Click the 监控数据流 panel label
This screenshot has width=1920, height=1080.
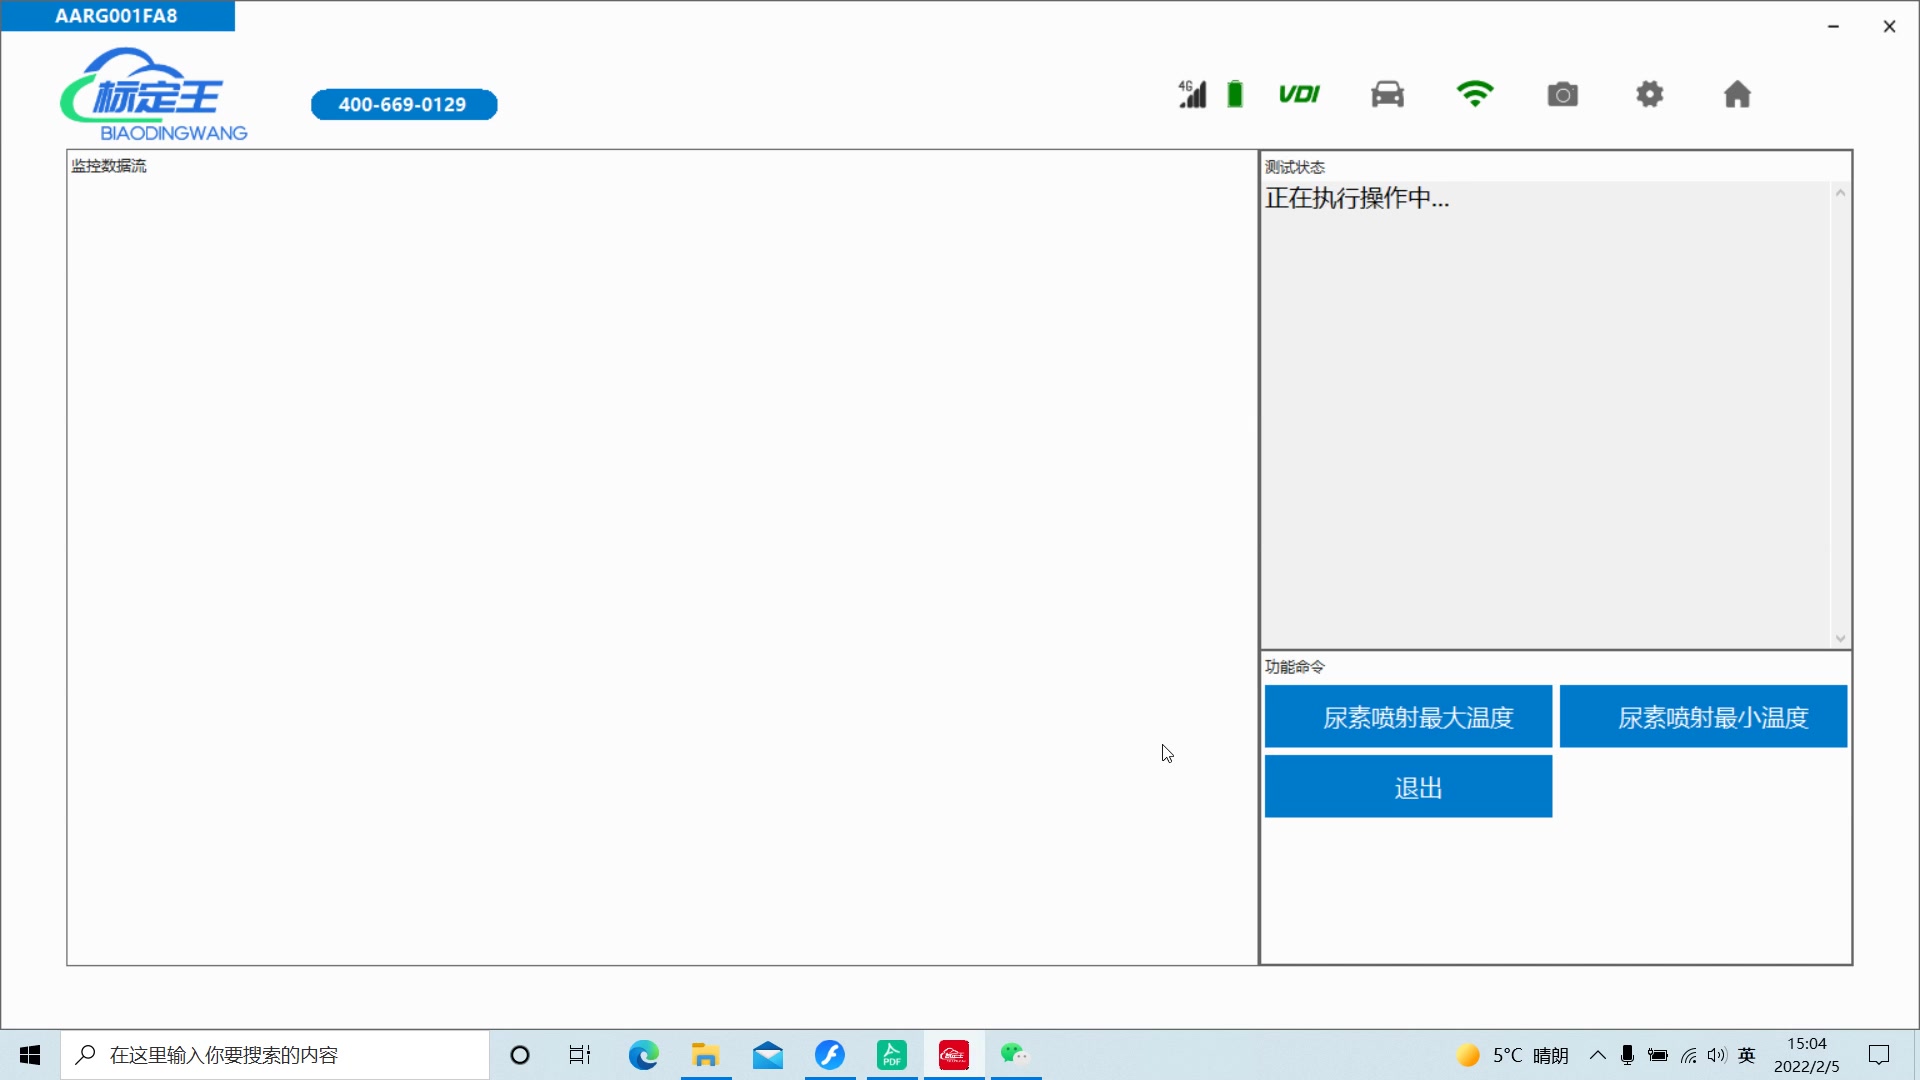(109, 166)
